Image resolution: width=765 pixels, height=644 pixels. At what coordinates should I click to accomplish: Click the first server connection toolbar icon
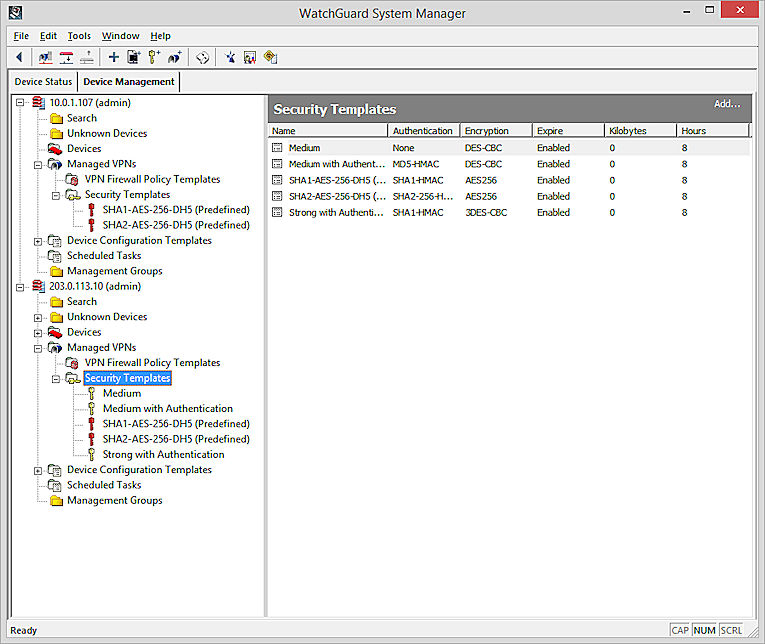(x=46, y=58)
